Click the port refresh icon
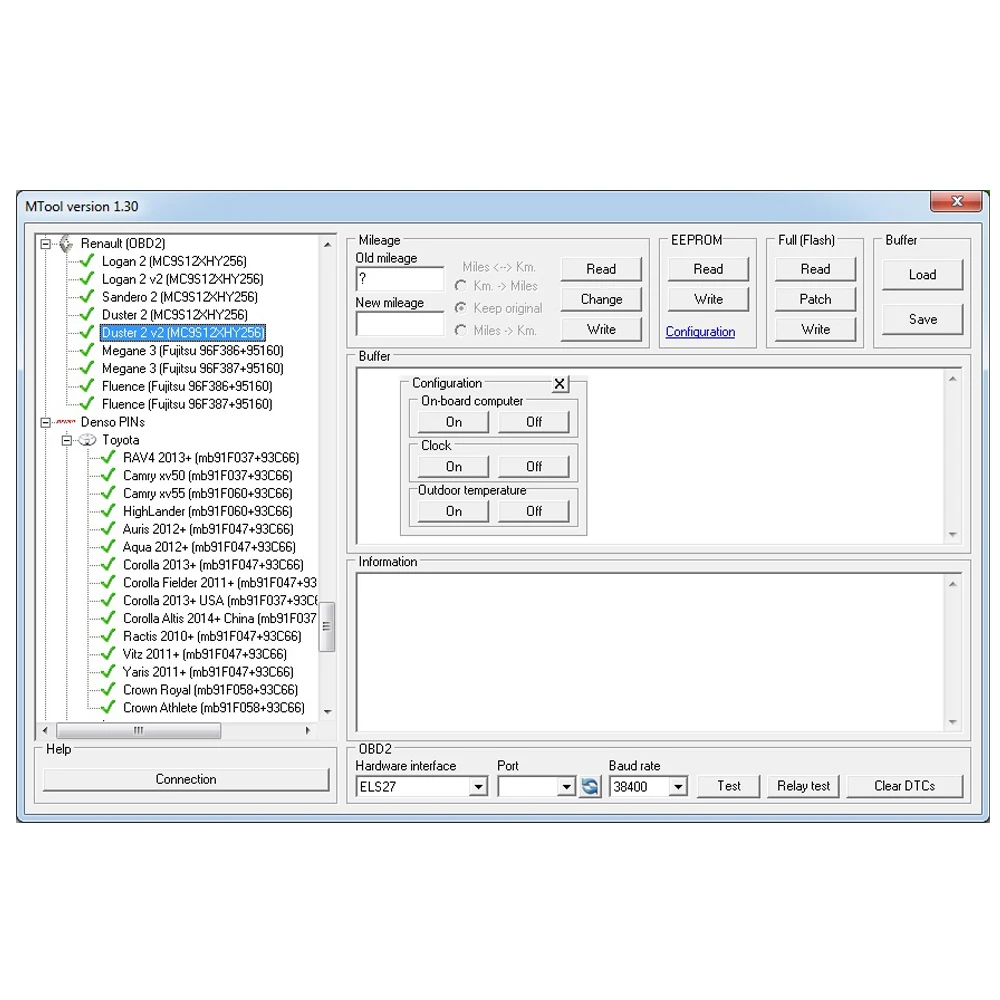The image size is (1000, 1000). click(590, 786)
